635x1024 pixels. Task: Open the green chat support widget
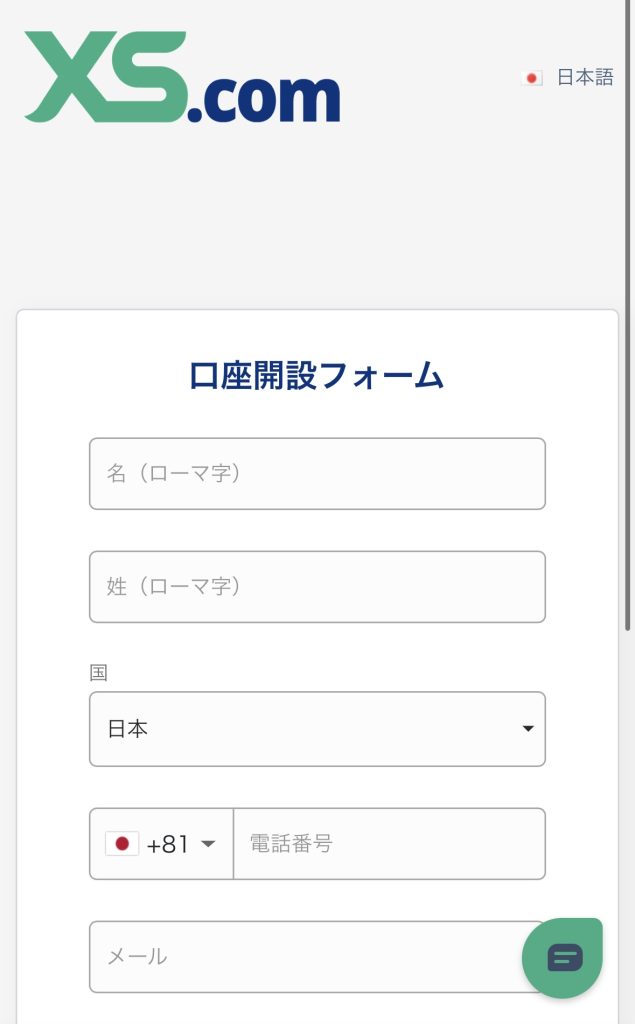[562, 958]
